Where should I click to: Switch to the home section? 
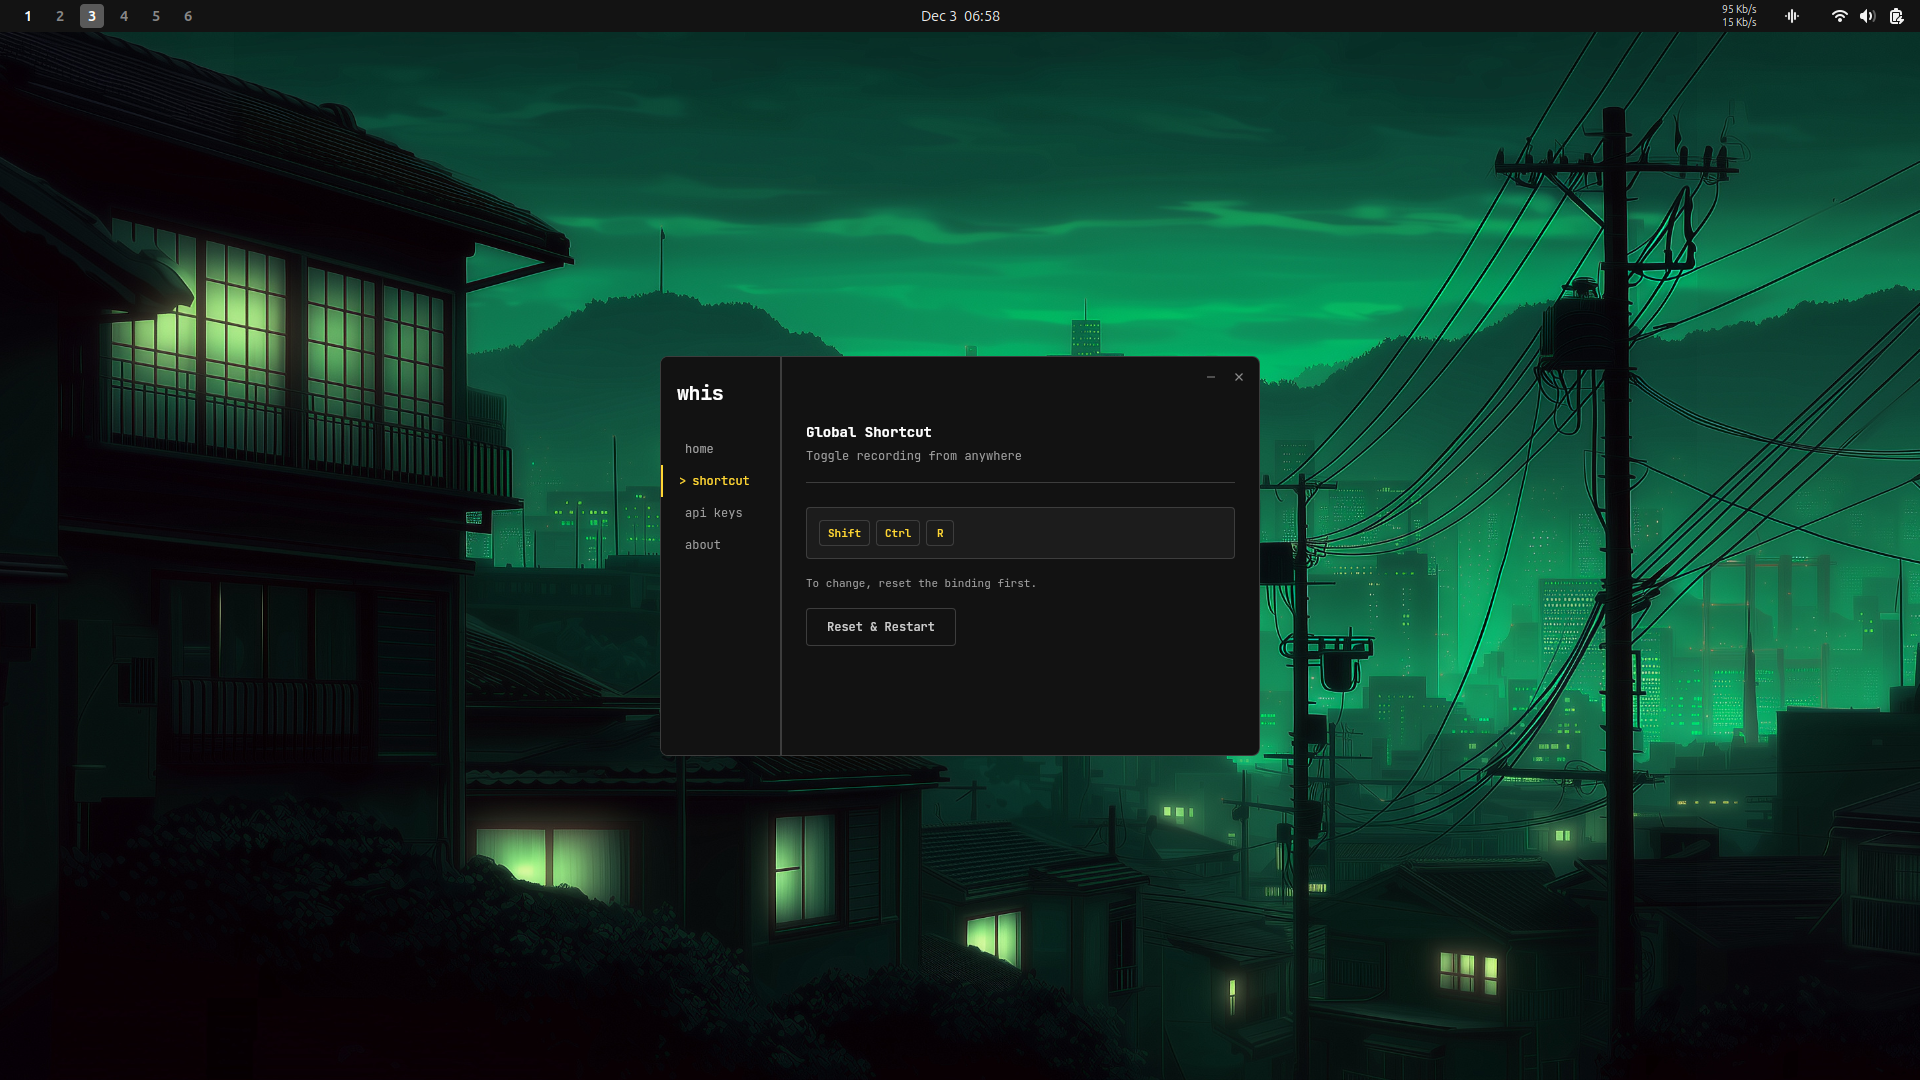pyautogui.click(x=699, y=449)
